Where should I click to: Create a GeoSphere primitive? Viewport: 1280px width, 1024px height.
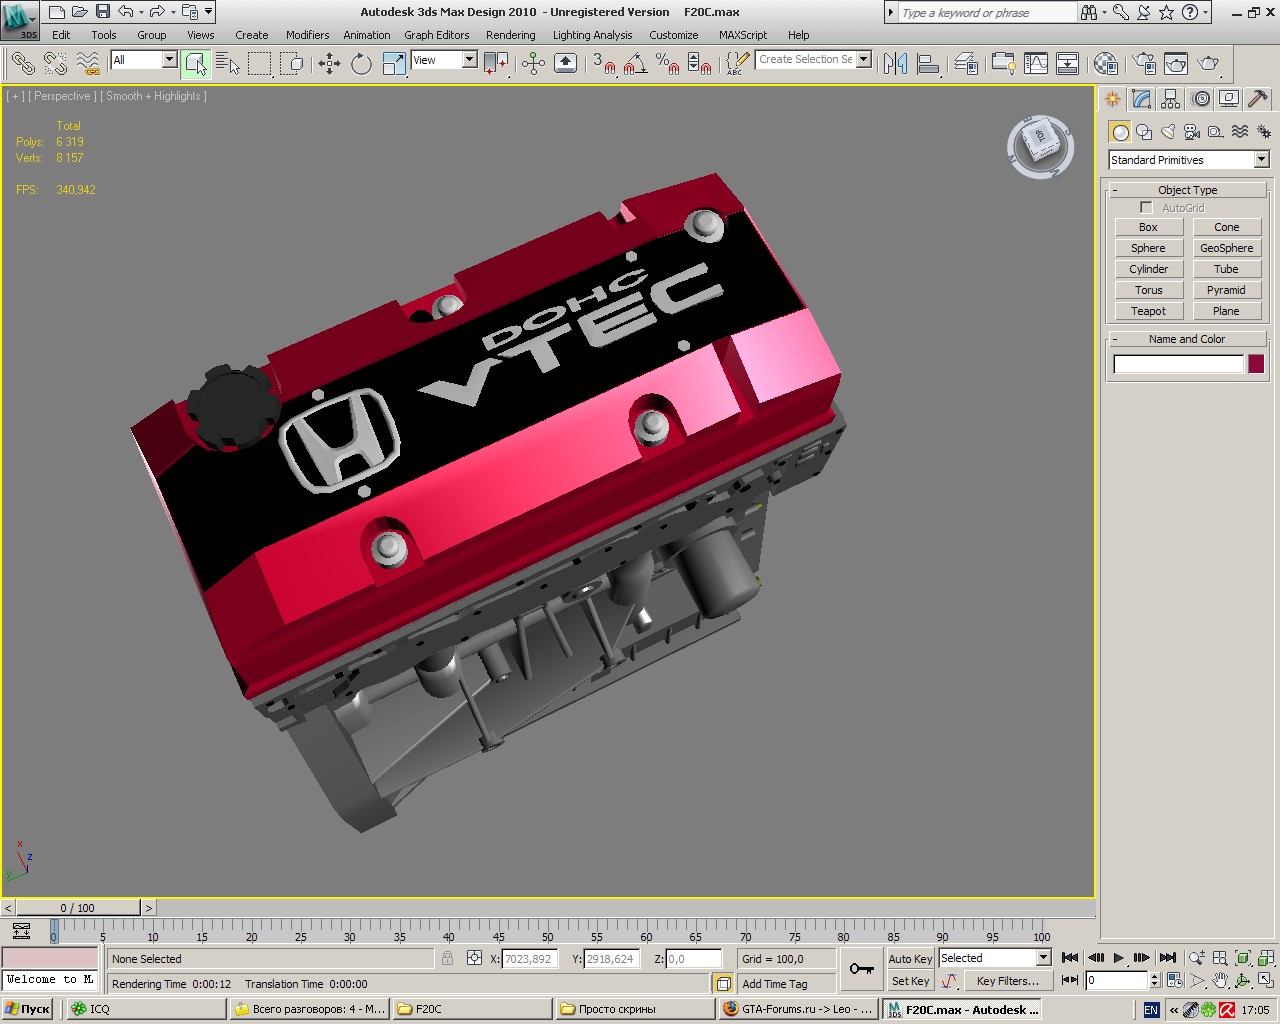[x=1226, y=248]
